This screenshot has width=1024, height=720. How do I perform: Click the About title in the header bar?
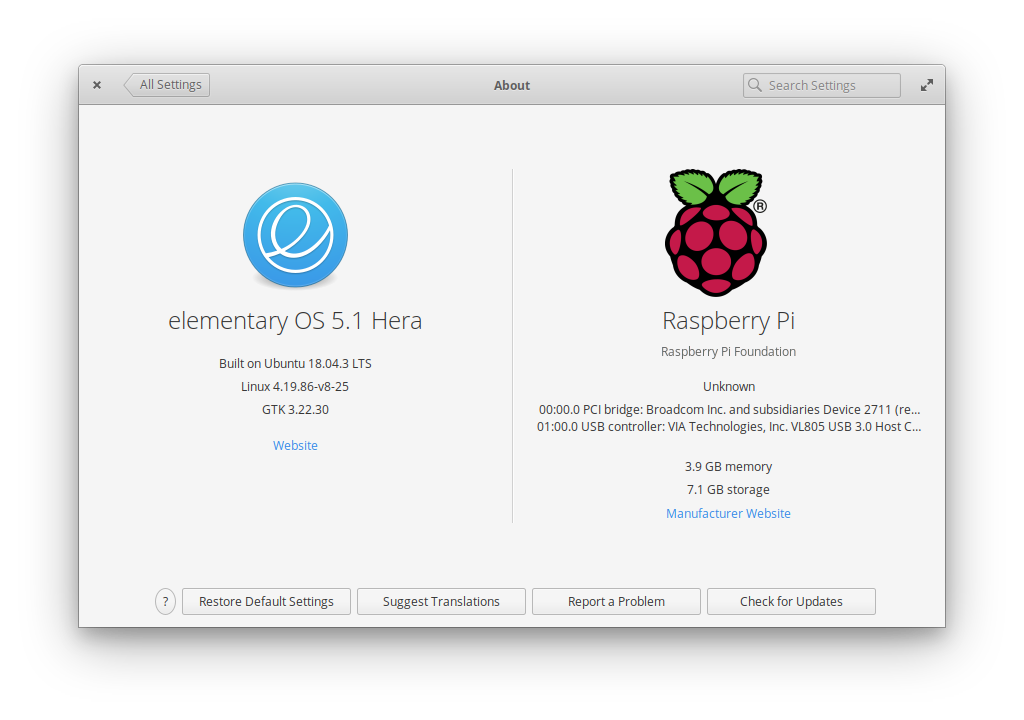point(512,85)
